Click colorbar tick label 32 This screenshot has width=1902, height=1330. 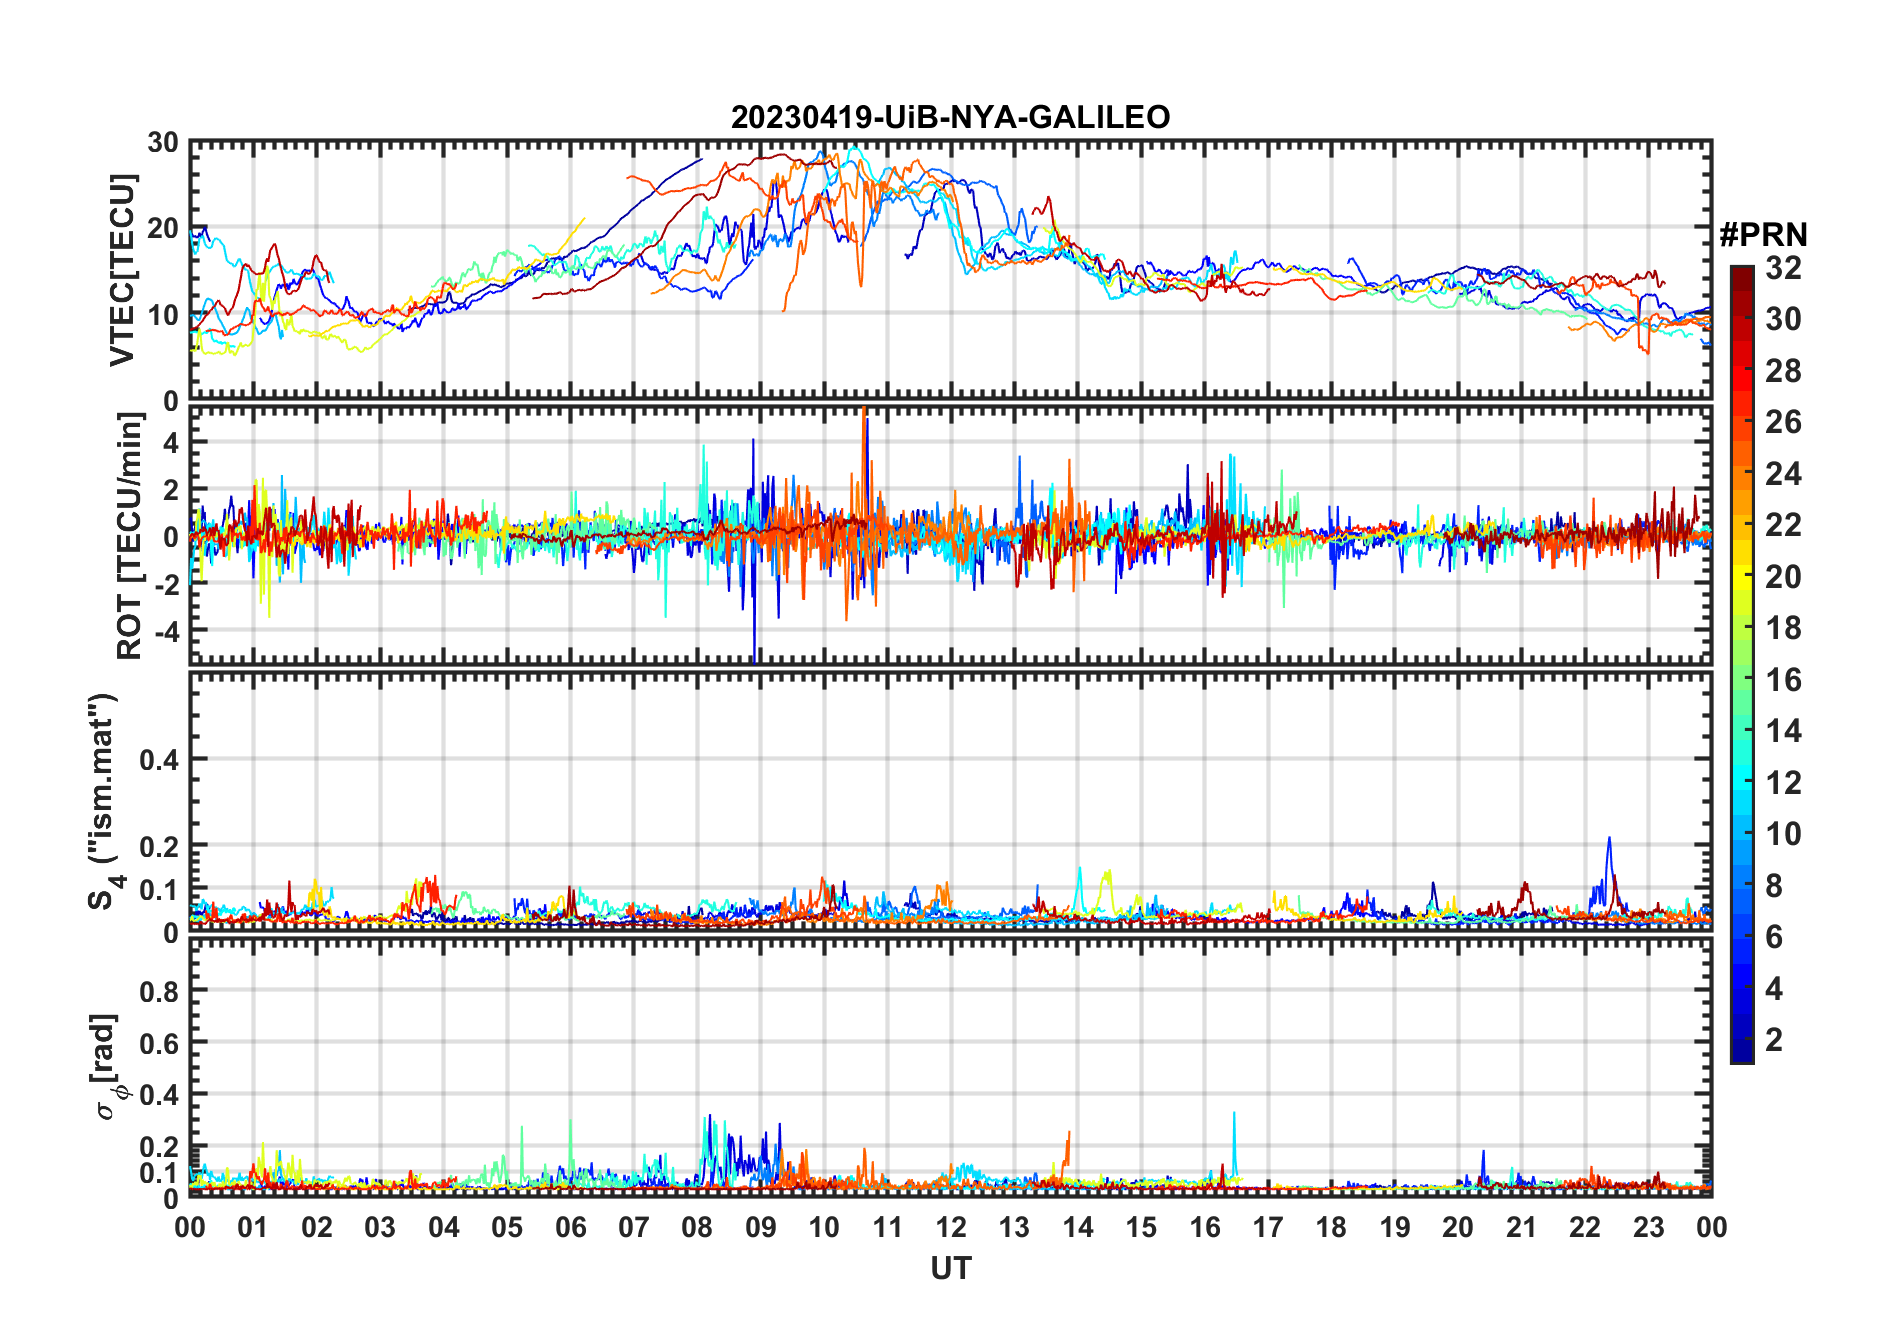1783,268
